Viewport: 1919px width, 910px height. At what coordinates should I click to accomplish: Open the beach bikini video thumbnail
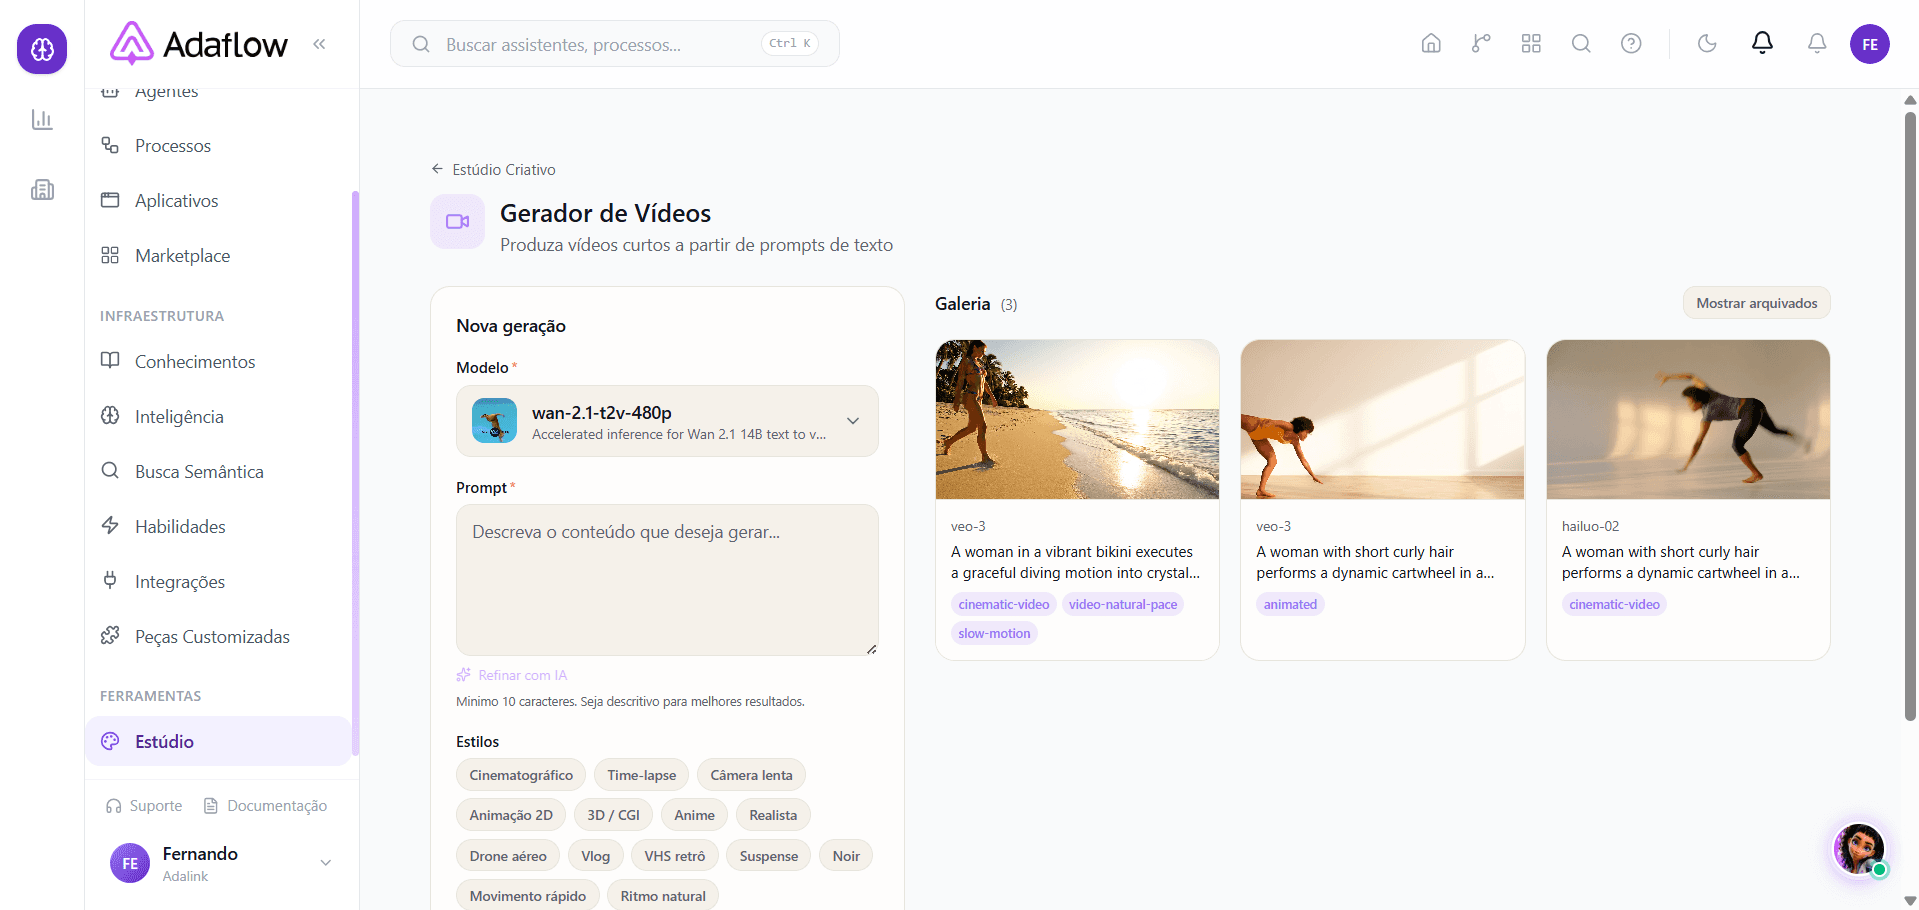click(x=1077, y=419)
